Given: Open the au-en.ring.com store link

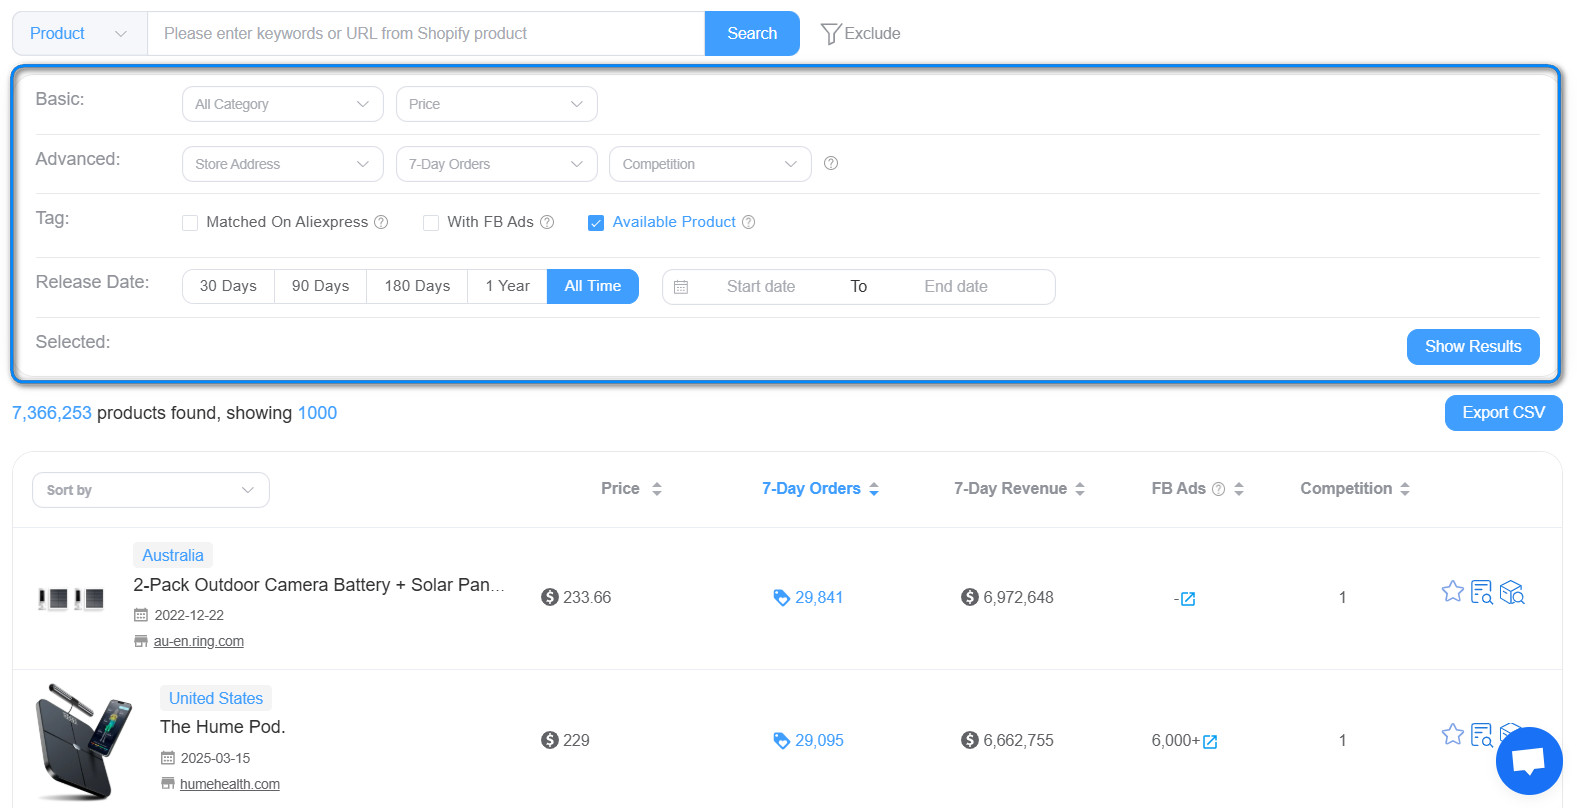Looking at the screenshot, I should tap(199, 641).
